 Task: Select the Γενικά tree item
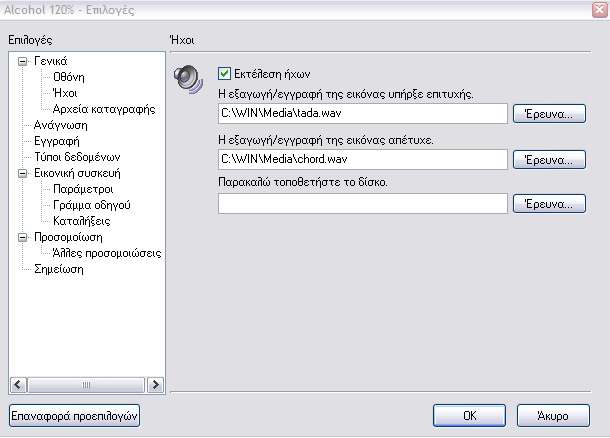[x=51, y=61]
